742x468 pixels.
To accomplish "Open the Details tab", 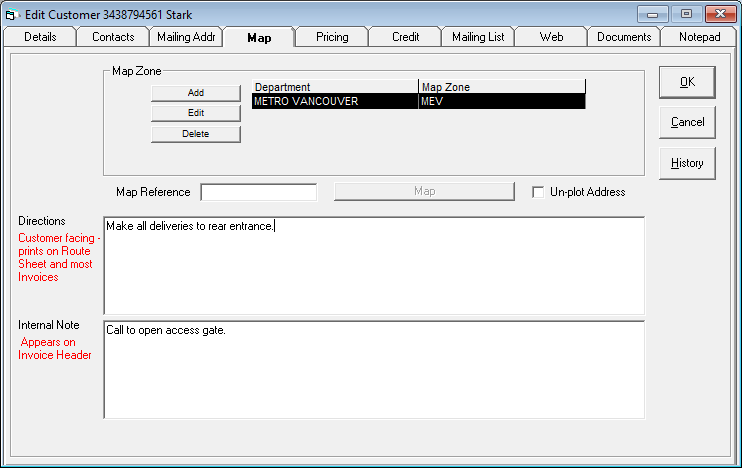I will click(40, 37).
